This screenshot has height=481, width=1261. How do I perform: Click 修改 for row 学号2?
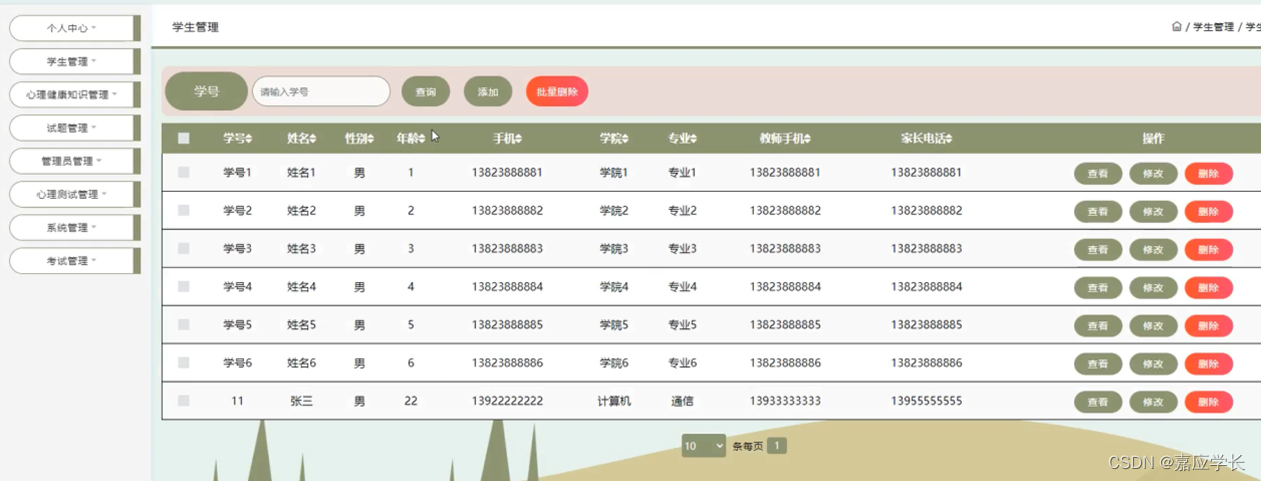[1153, 212]
